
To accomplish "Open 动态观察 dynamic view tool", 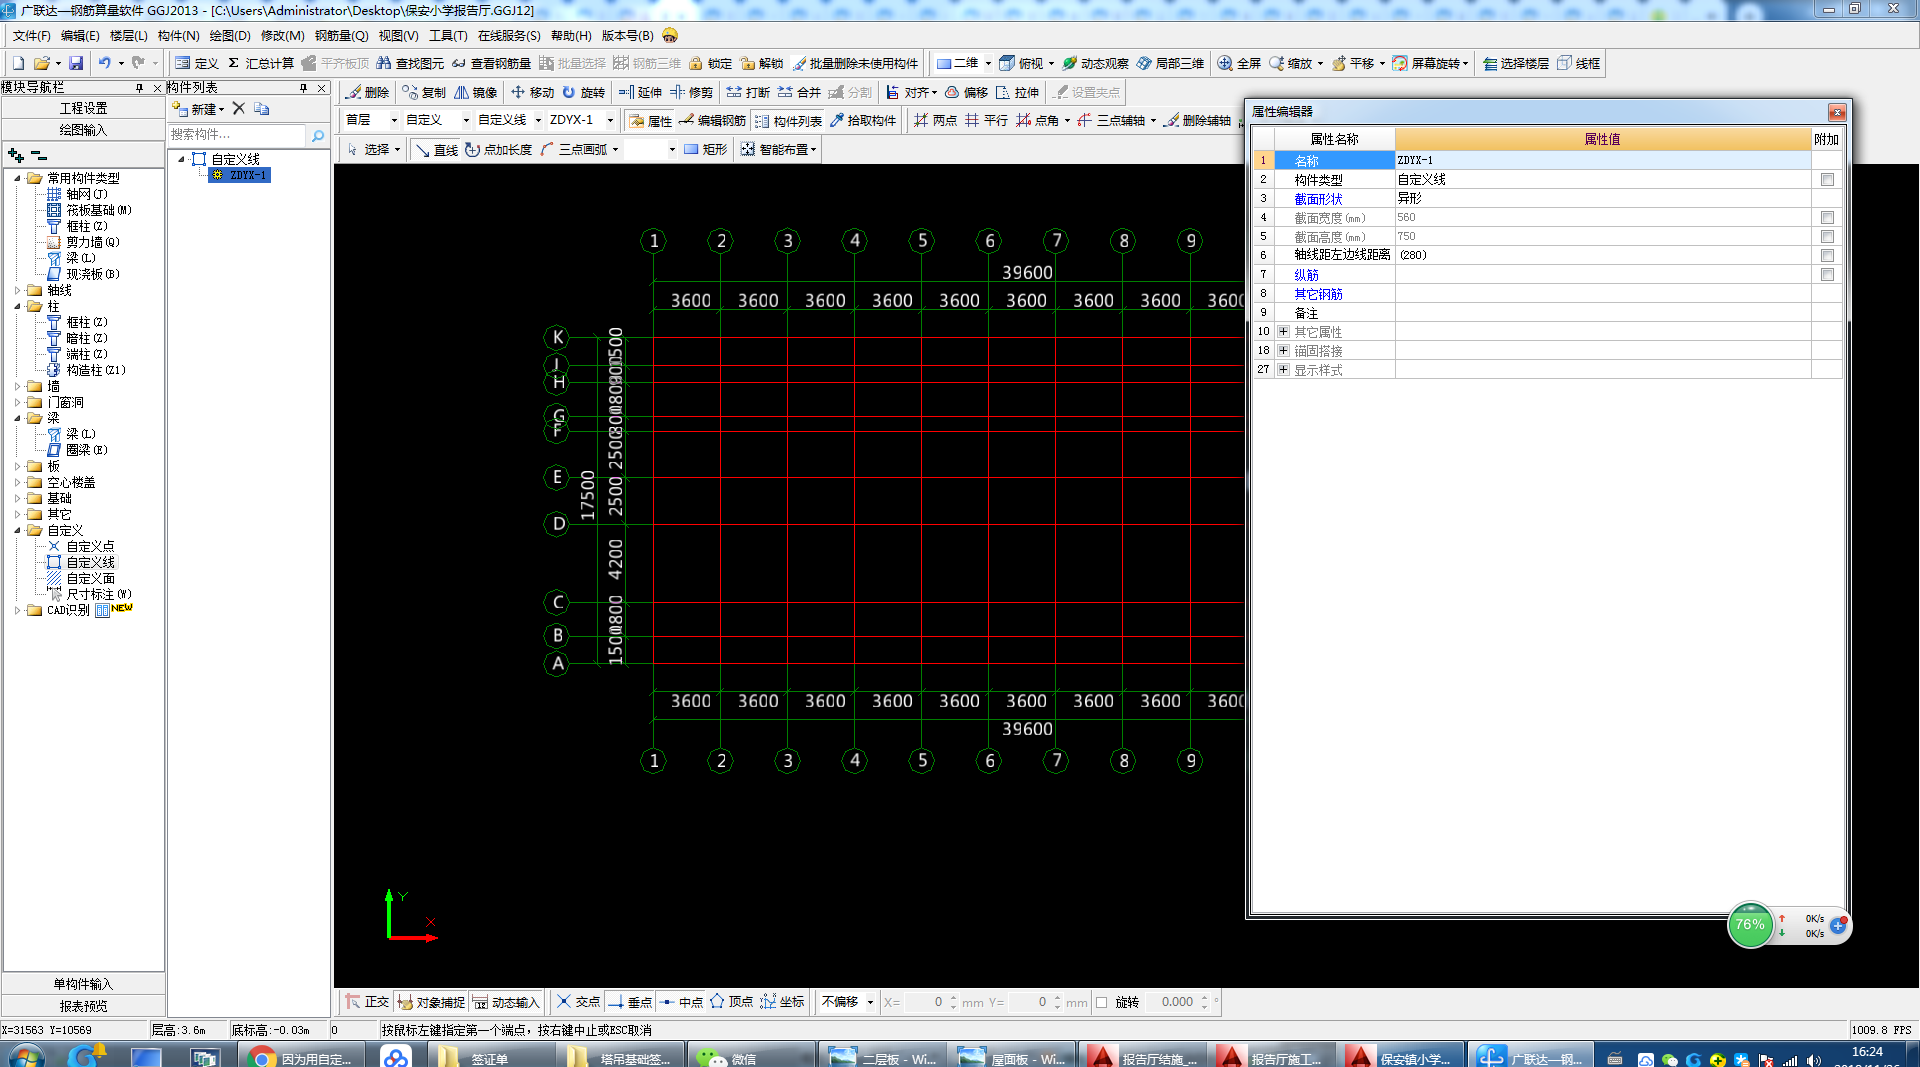I will [x=1095, y=63].
